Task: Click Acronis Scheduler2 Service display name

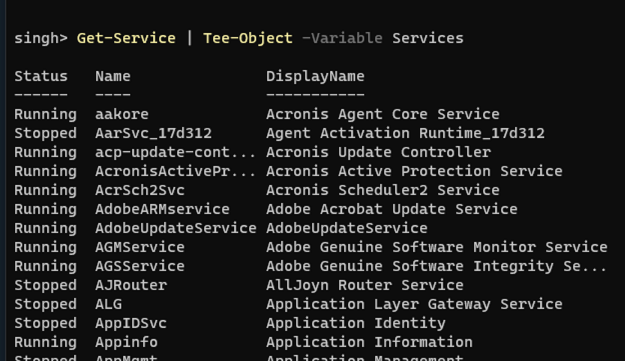Action: coord(383,190)
